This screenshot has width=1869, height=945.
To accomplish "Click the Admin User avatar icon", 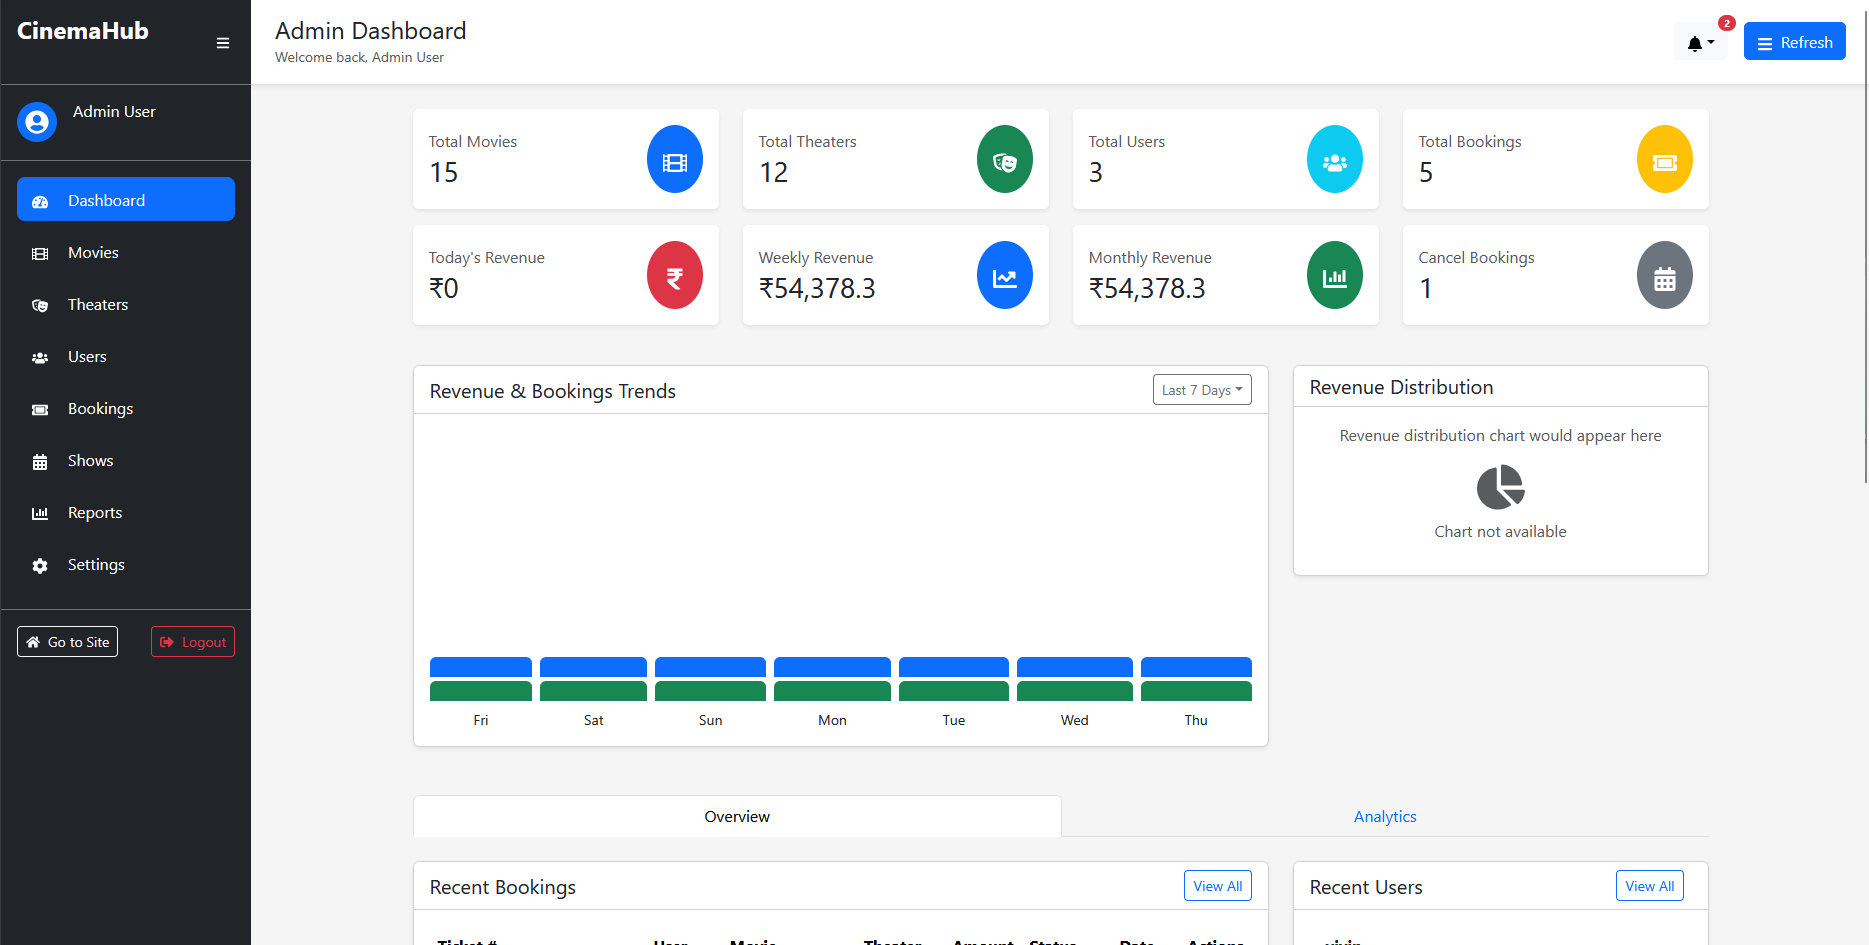I will click(x=37, y=122).
